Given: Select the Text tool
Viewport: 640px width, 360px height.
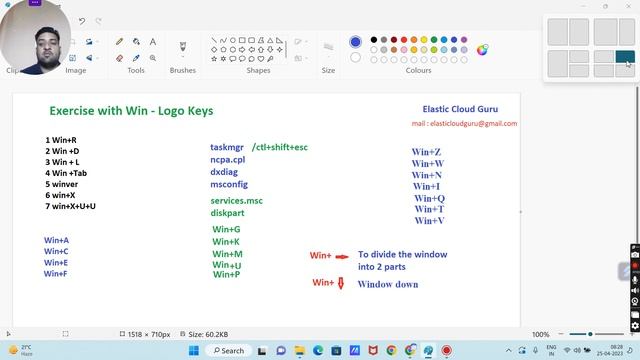Looking at the screenshot, I should click(153, 41).
